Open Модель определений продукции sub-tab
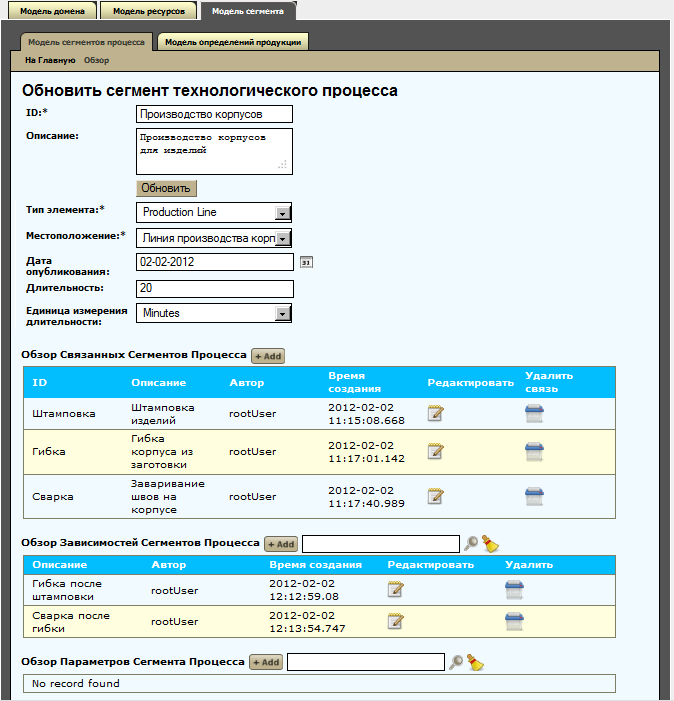 coord(233,42)
